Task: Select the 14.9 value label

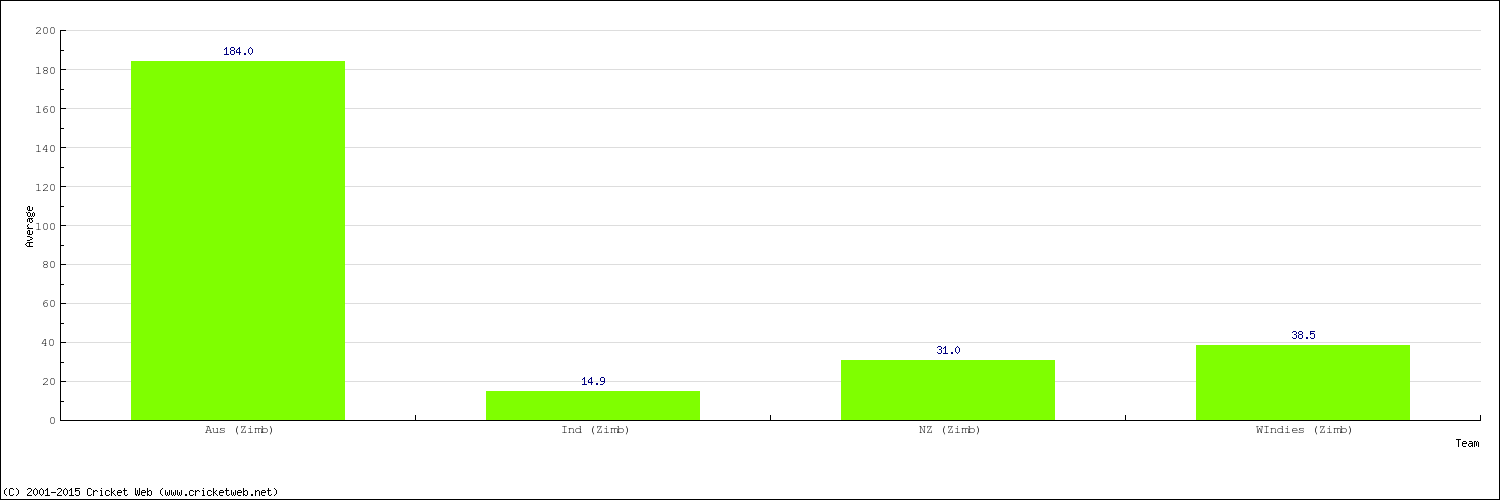Action: 593,381
